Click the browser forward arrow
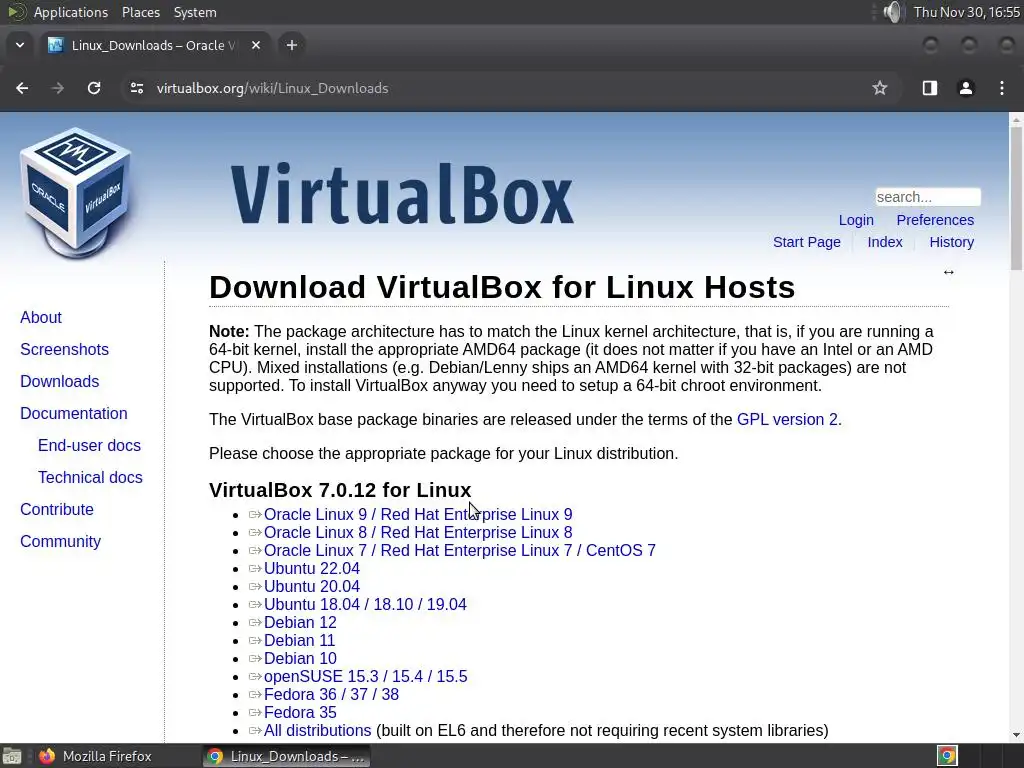This screenshot has width=1024, height=768. click(x=57, y=88)
